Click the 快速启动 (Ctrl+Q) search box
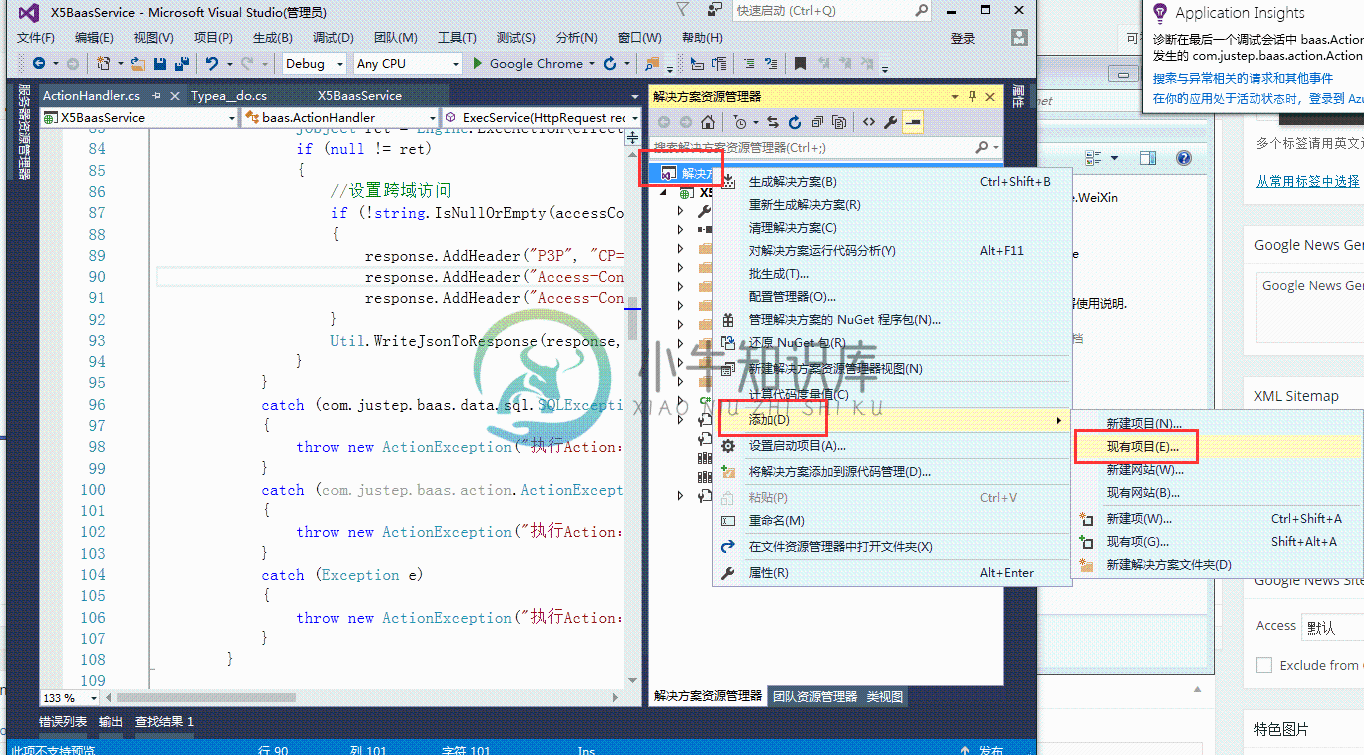This screenshot has height=755, width=1364. point(831,10)
